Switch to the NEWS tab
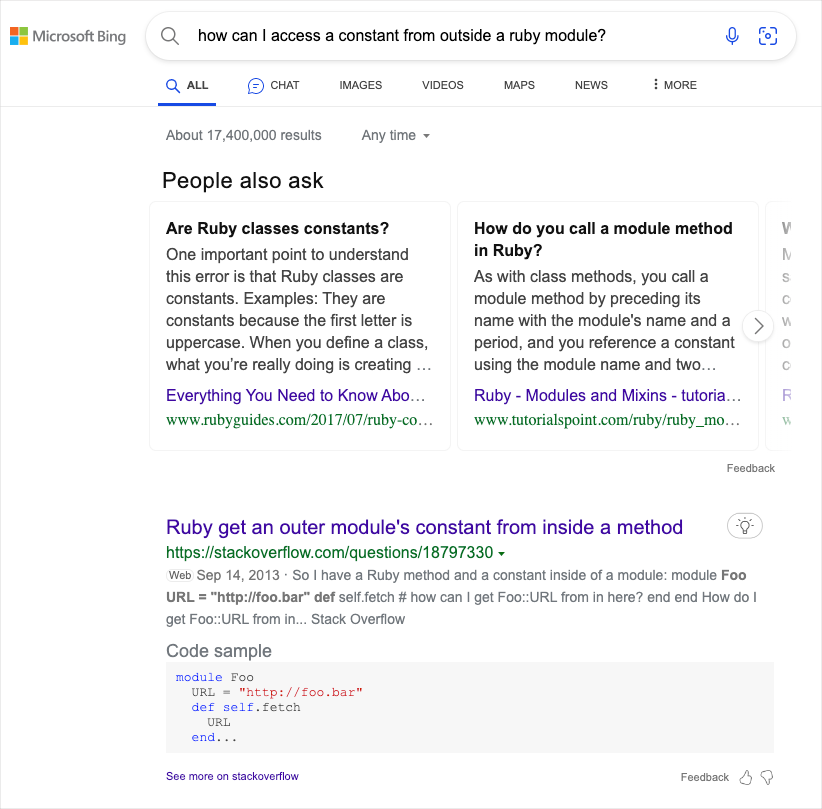This screenshot has width=822, height=809. pos(591,85)
